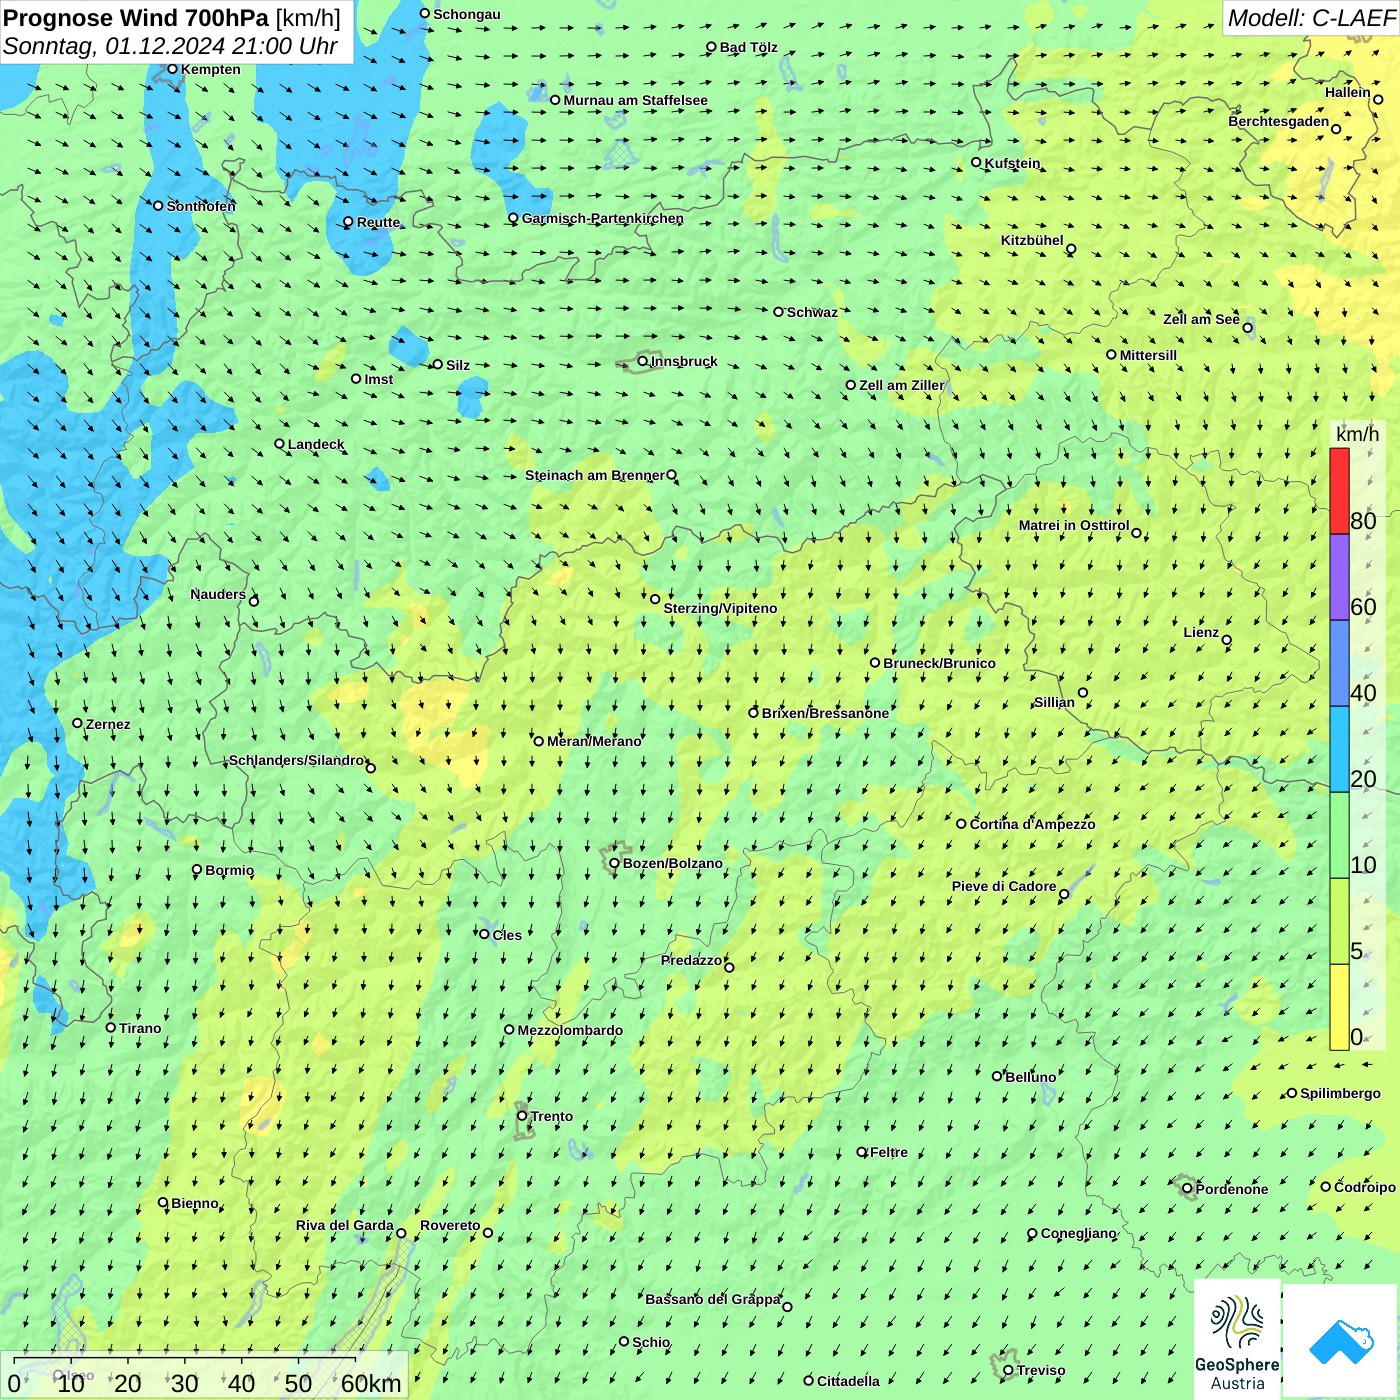The width and height of the screenshot is (1400, 1400).
Task: Click the GeoSphere Austria logo
Action: pos(1237,1340)
